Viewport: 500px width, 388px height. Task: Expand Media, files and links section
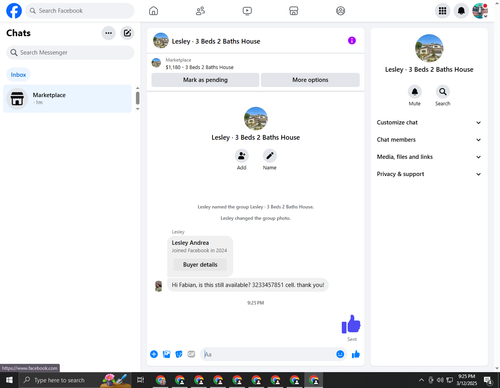[x=429, y=157]
